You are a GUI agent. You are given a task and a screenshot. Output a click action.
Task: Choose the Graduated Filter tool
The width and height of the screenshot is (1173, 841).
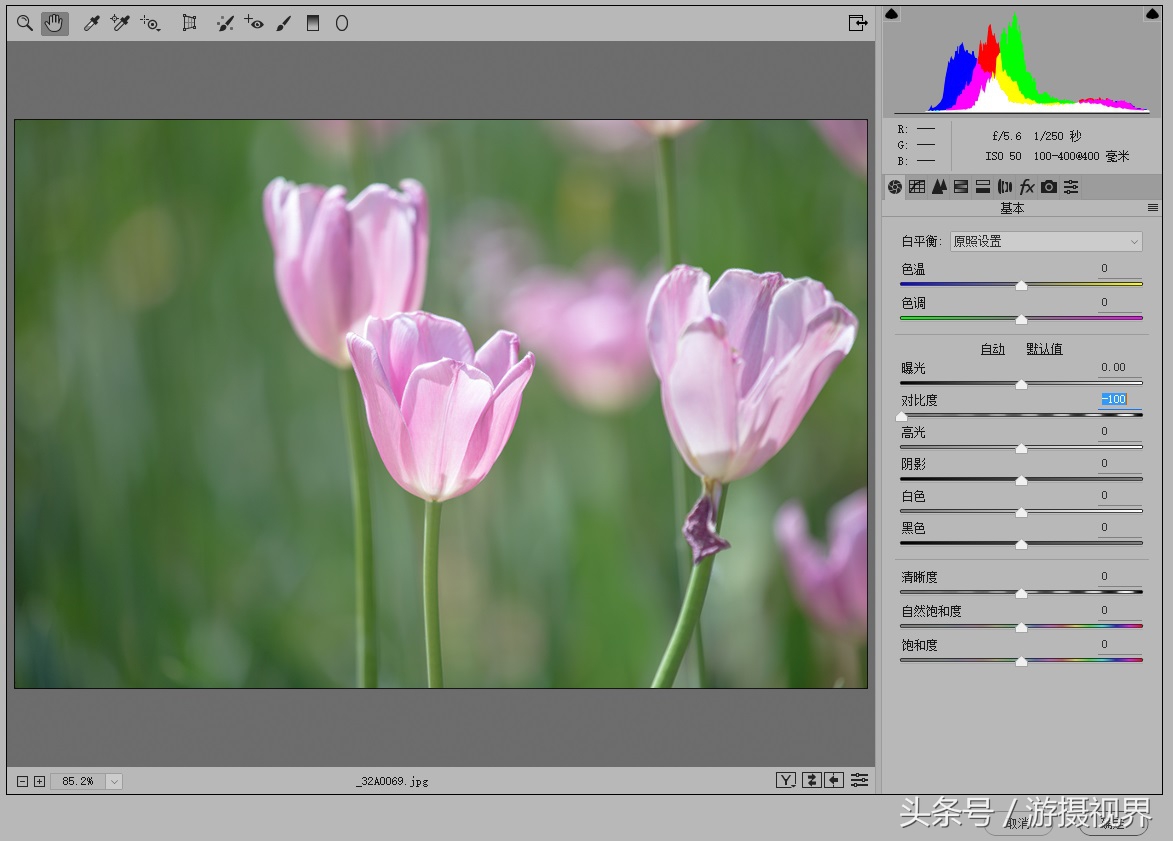pyautogui.click(x=313, y=23)
